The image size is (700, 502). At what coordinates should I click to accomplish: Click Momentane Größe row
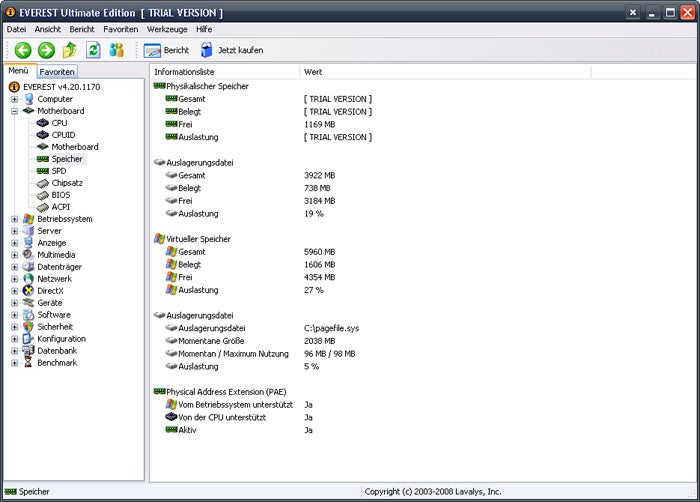[x=211, y=341]
